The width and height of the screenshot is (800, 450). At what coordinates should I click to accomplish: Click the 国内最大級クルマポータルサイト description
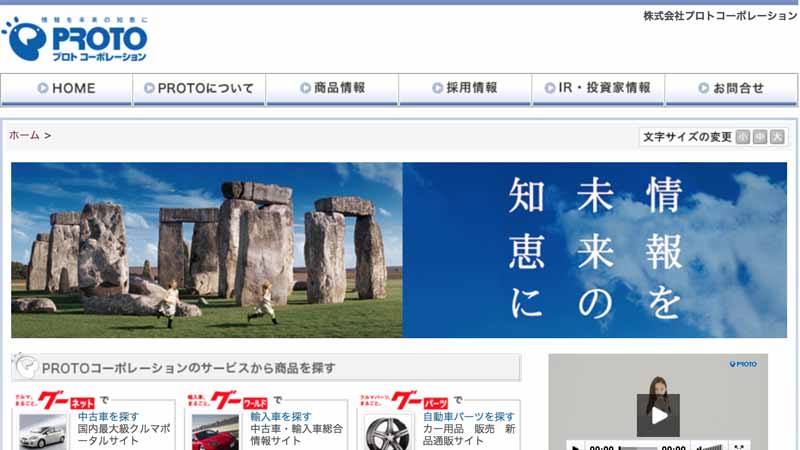coord(124,435)
